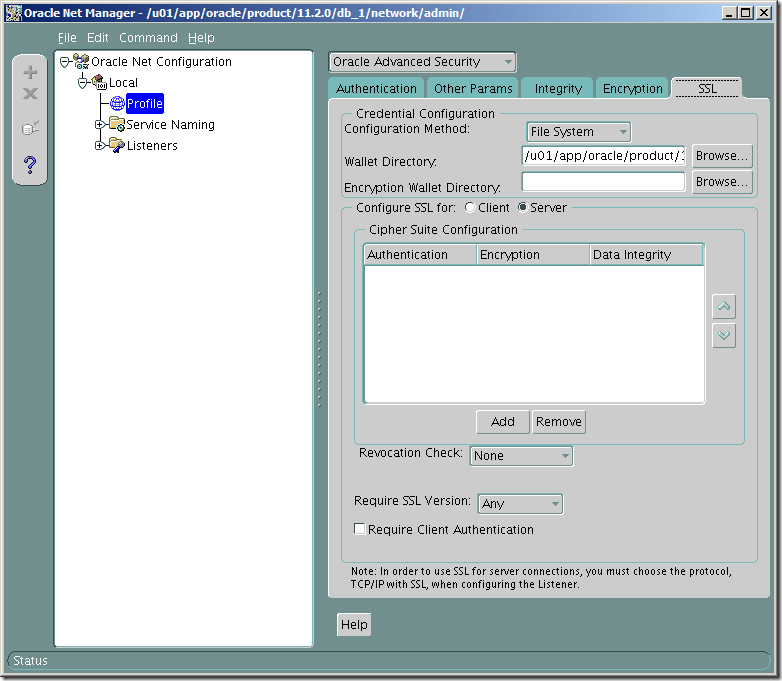Image resolution: width=782 pixels, height=681 pixels.
Task: Open the Command menu
Action: 148,38
